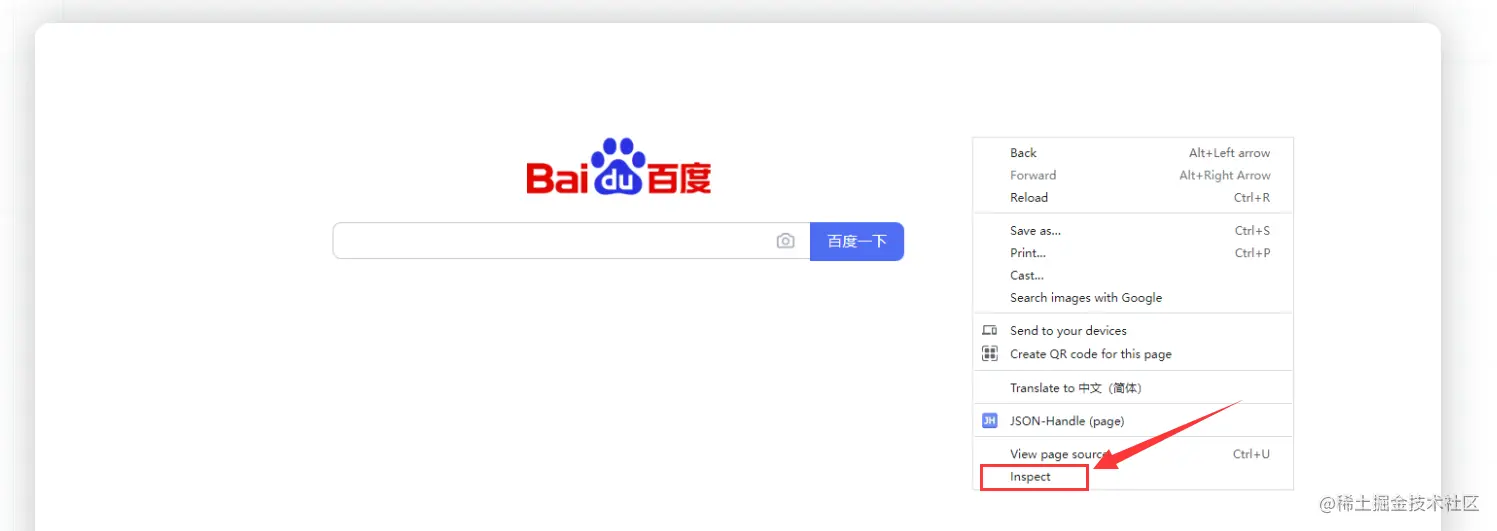Click the QR code icon in menu
This screenshot has width=1497, height=531.
989,354
